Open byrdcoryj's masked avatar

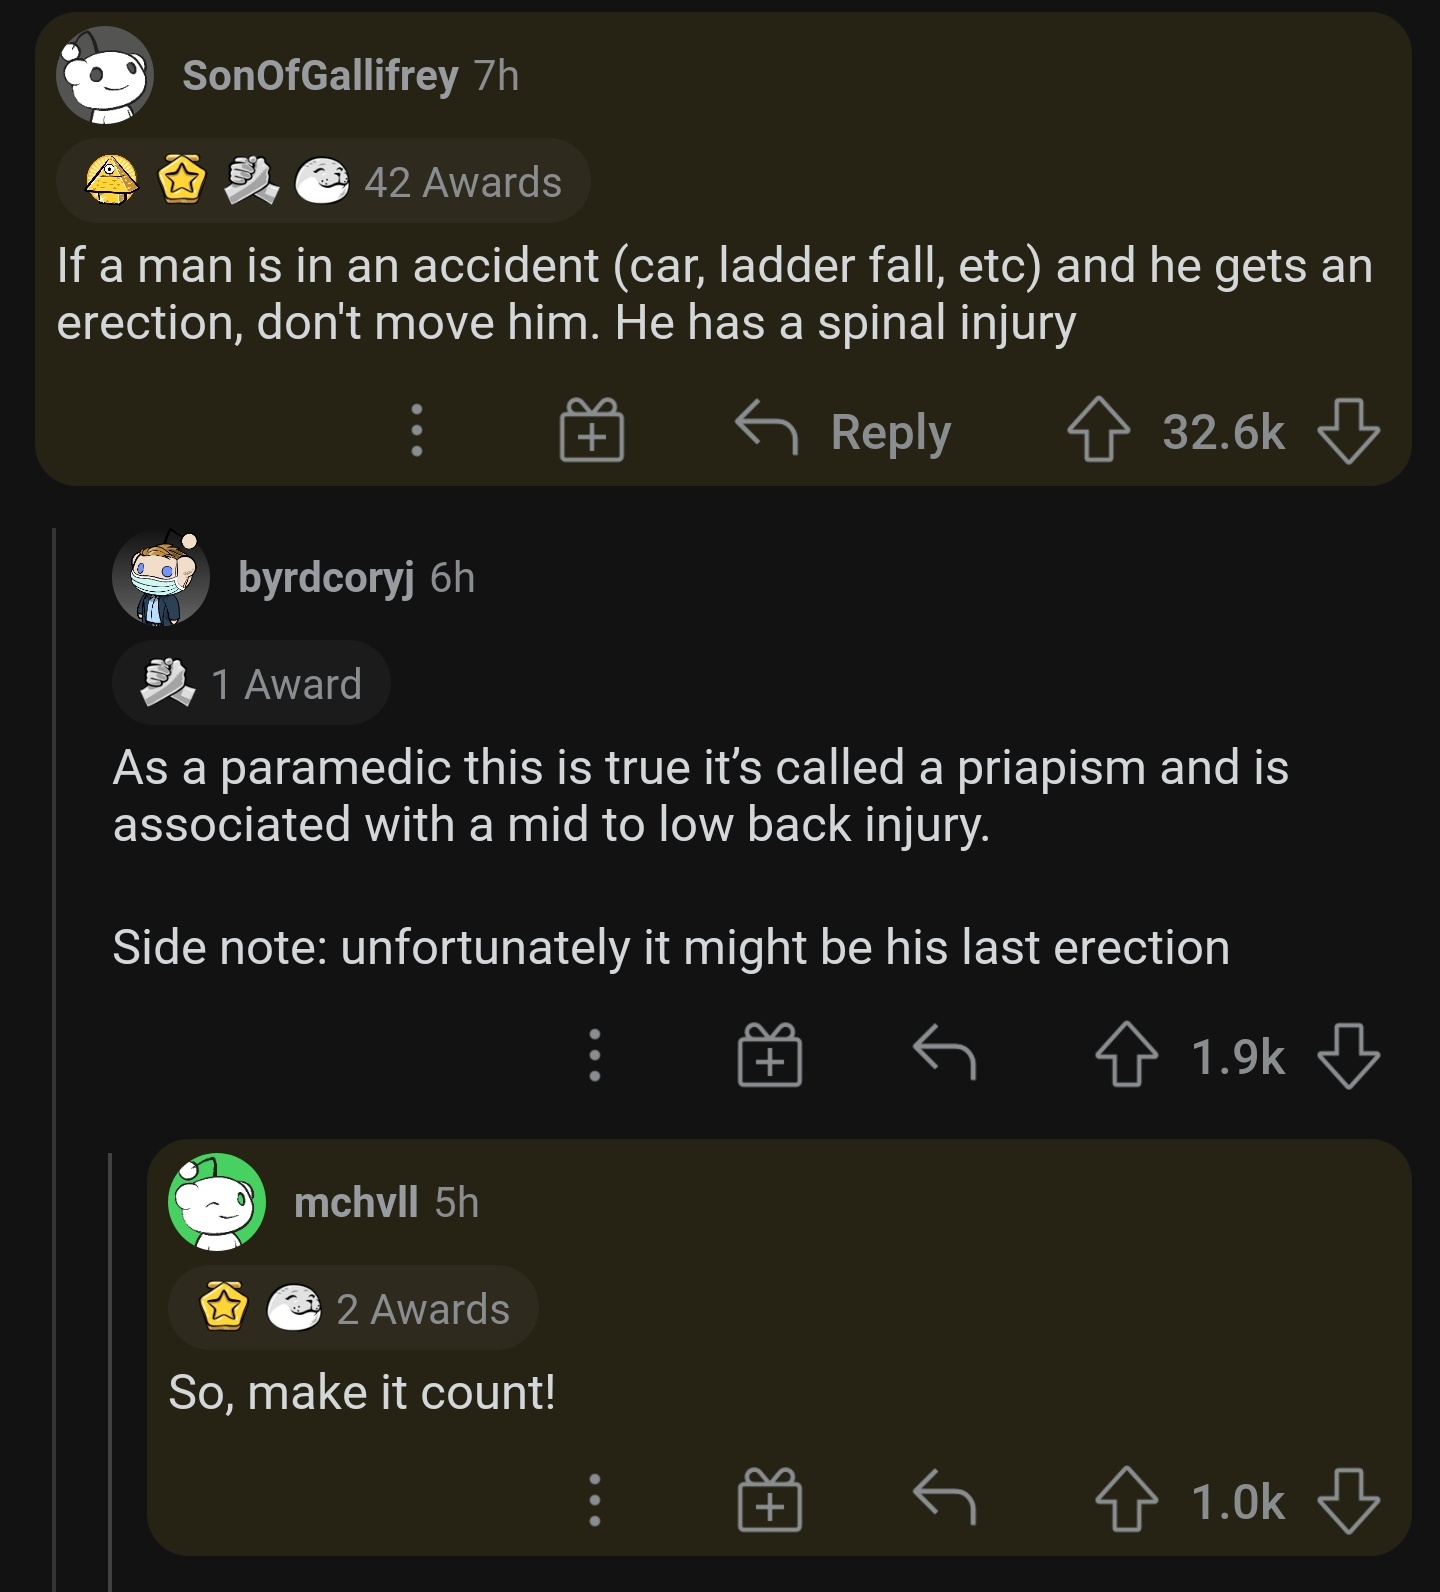coord(163,579)
